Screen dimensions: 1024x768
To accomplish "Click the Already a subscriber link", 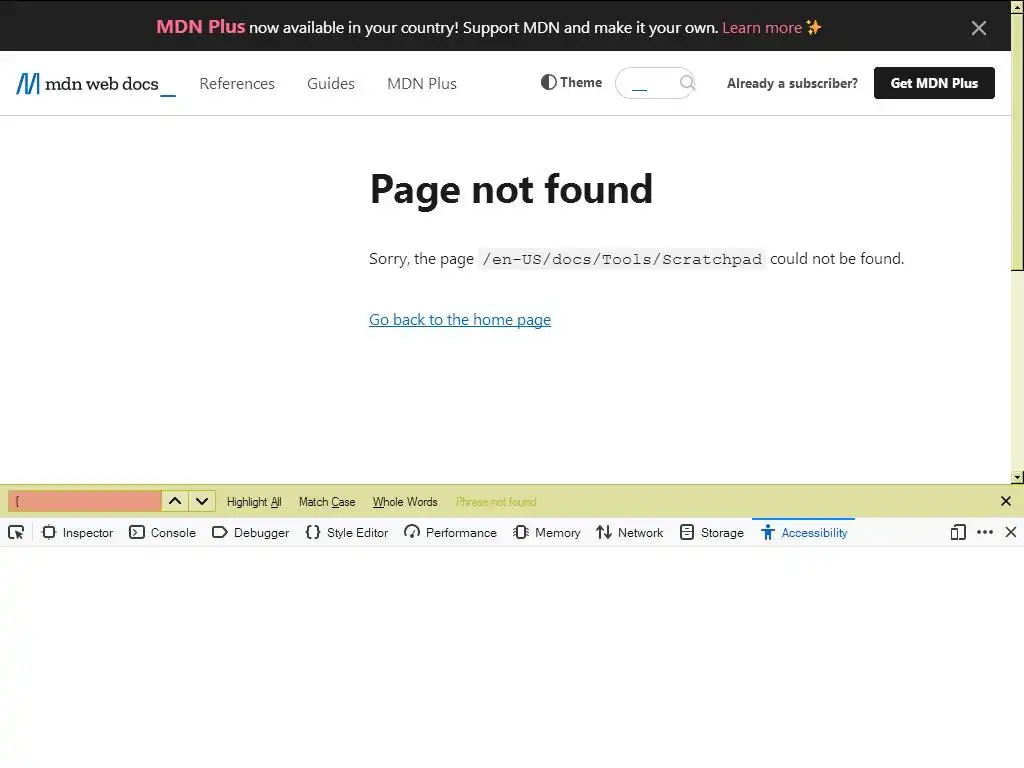I will 792,83.
